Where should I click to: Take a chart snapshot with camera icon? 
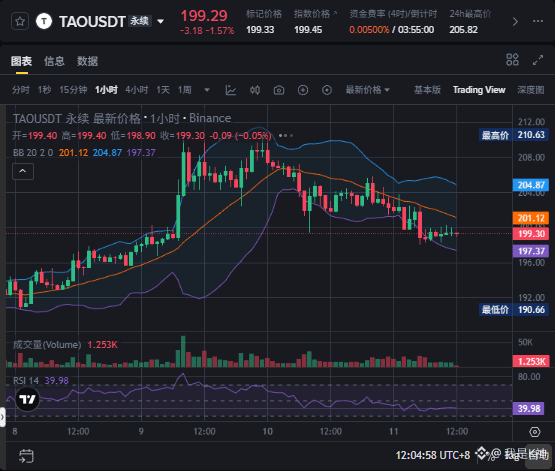click(279, 90)
